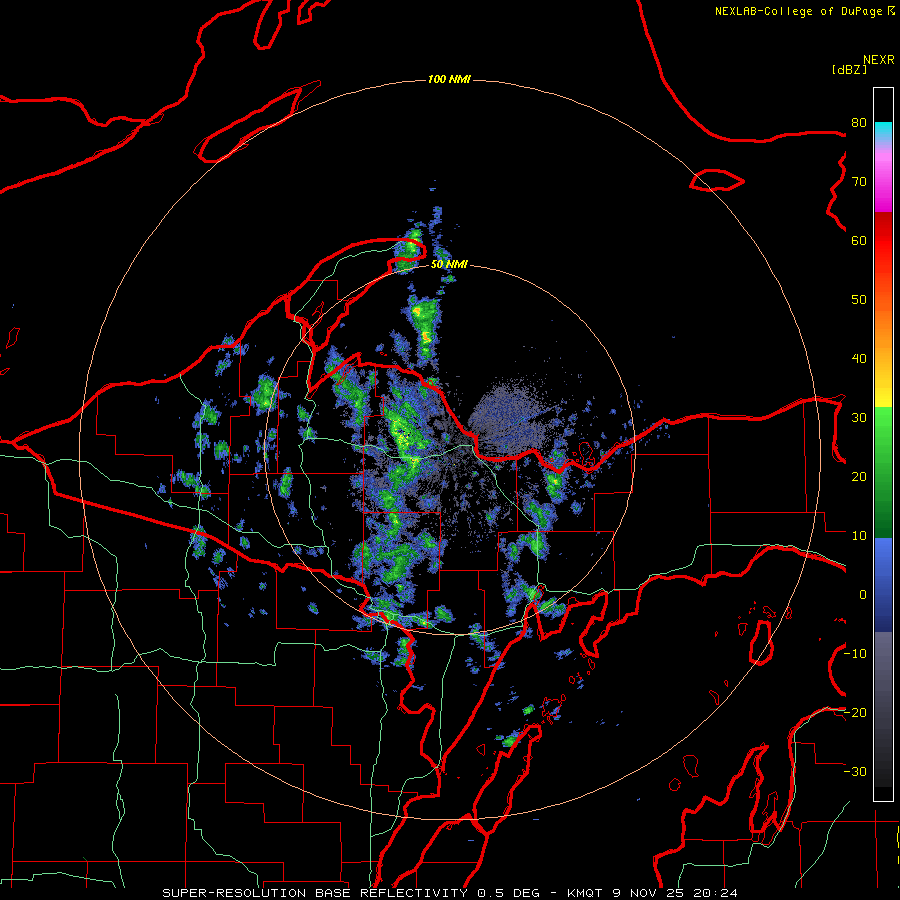Click the -30 value on the dBZ scale

855,772
